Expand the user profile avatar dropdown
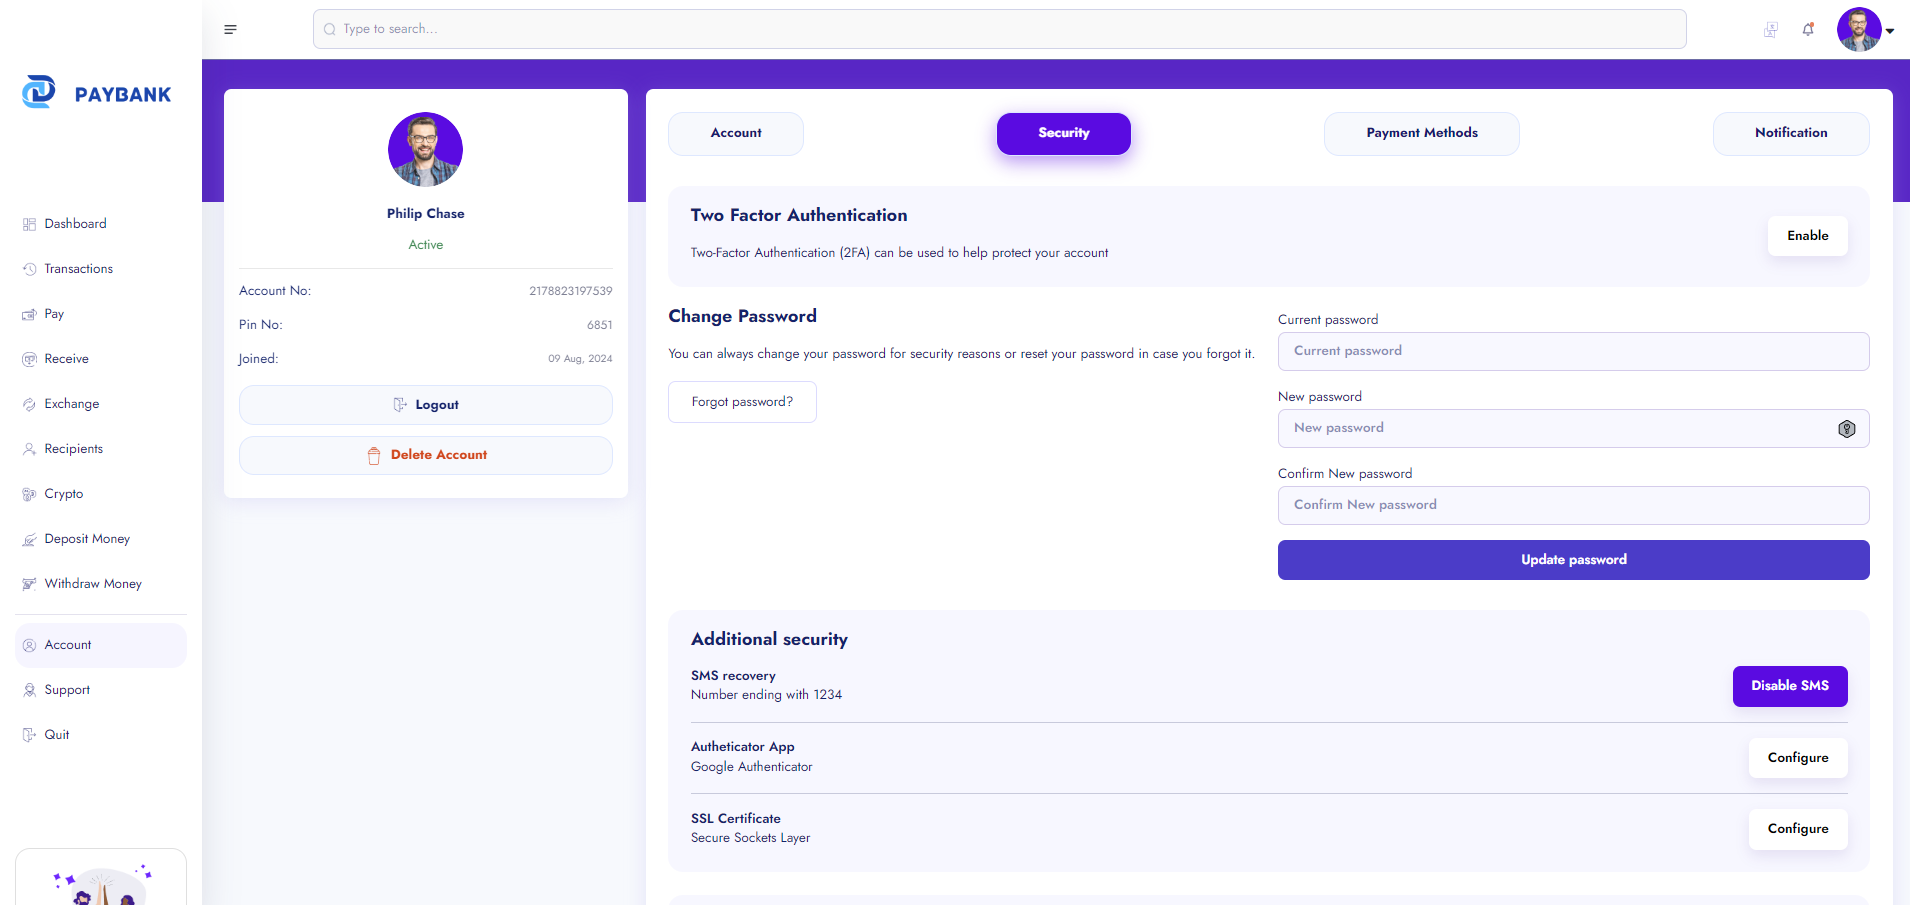Image resolution: width=1910 pixels, height=905 pixels. 1865,30
